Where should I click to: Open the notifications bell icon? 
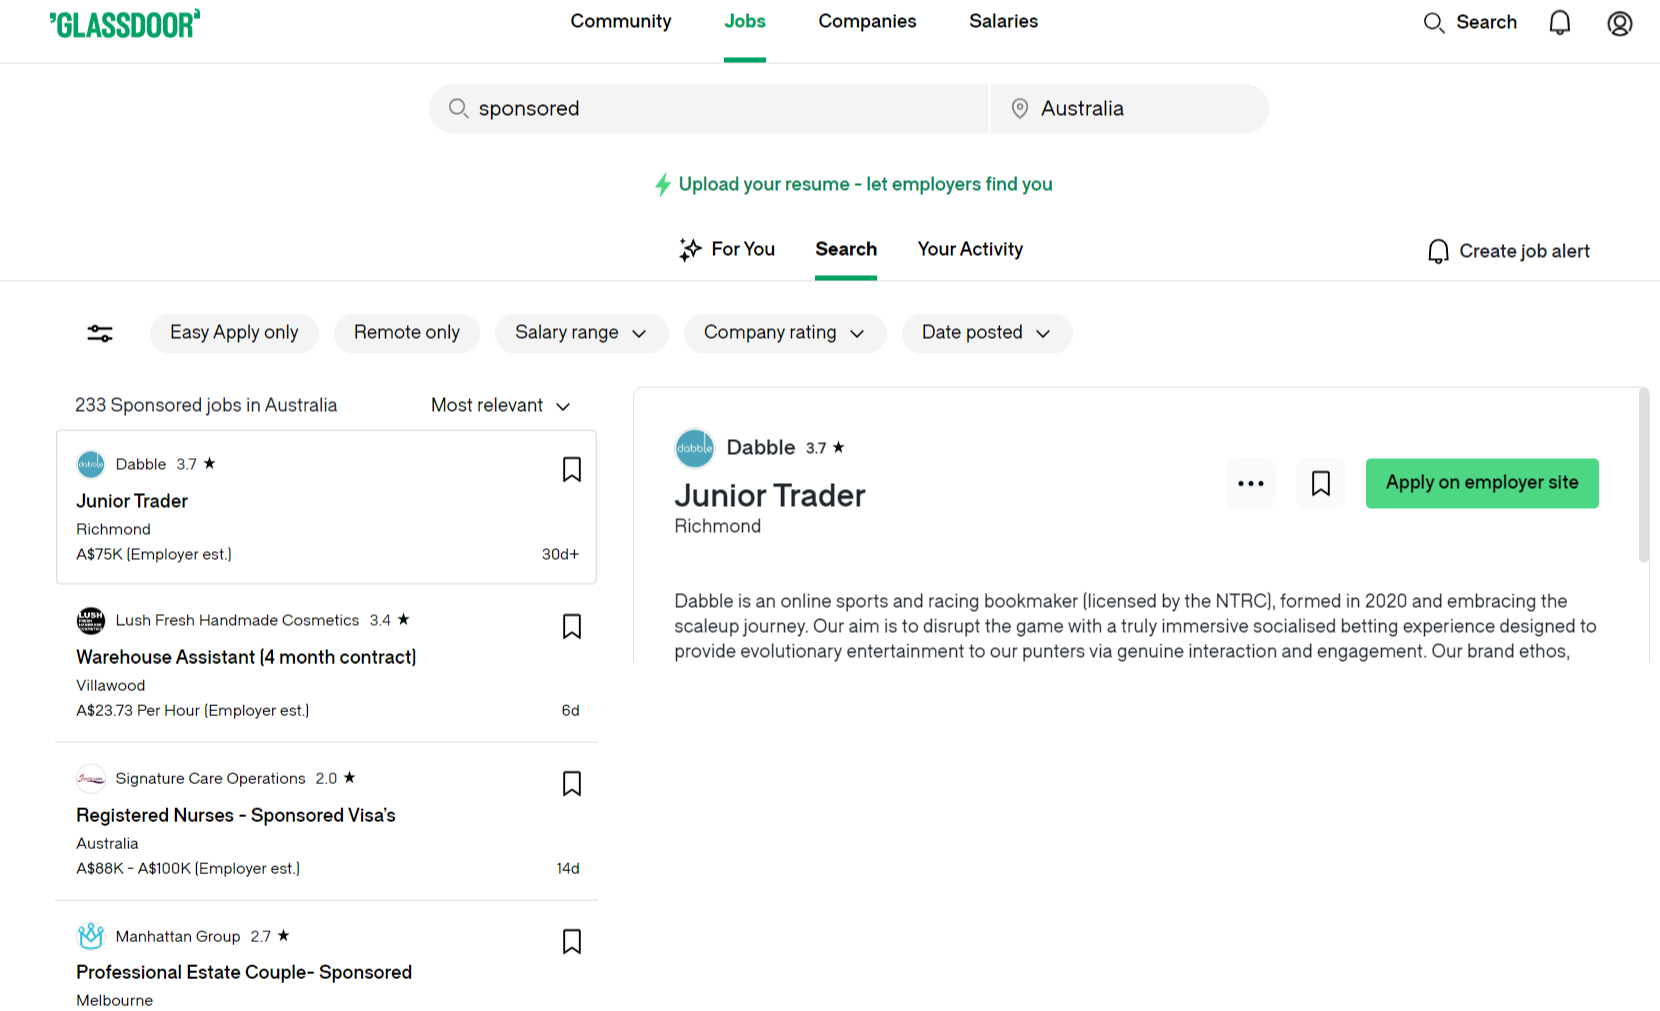pos(1560,23)
